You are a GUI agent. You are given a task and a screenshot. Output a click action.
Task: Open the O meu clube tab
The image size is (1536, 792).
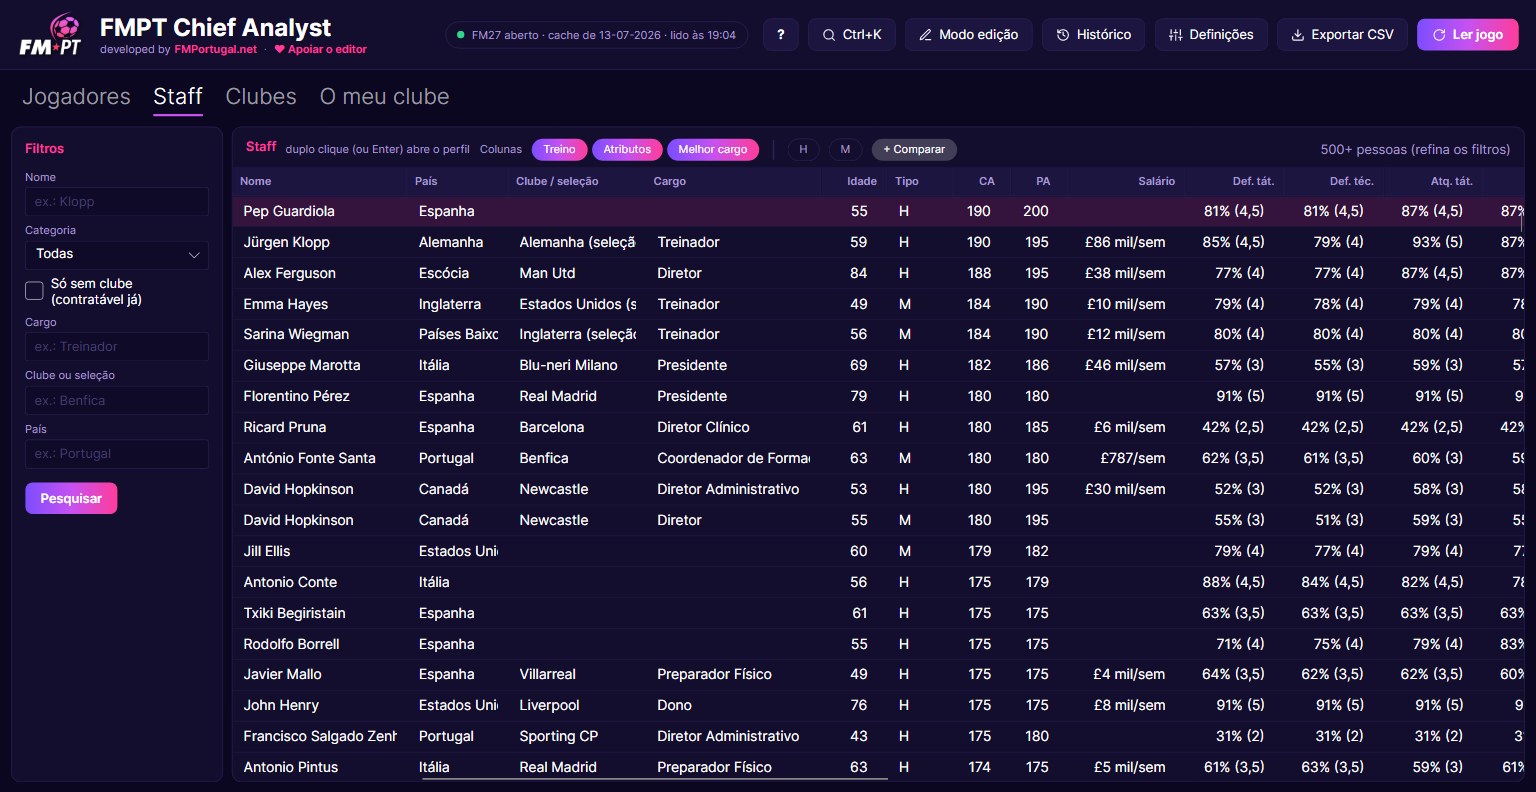pos(384,96)
